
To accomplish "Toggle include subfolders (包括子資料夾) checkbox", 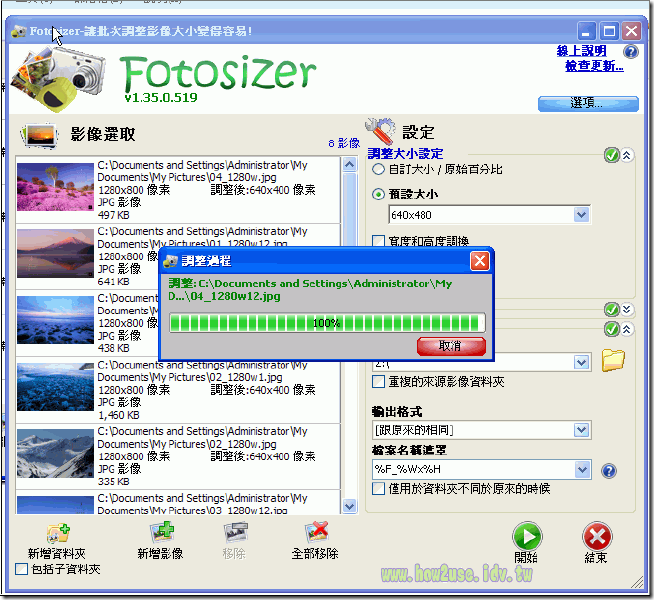I will point(21,569).
